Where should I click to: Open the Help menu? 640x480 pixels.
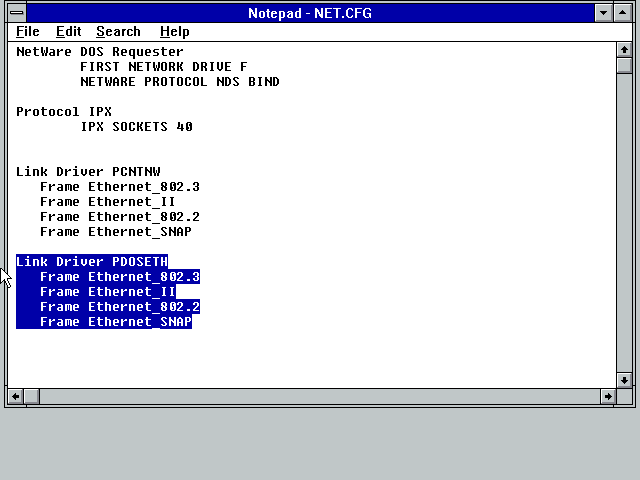point(175,31)
